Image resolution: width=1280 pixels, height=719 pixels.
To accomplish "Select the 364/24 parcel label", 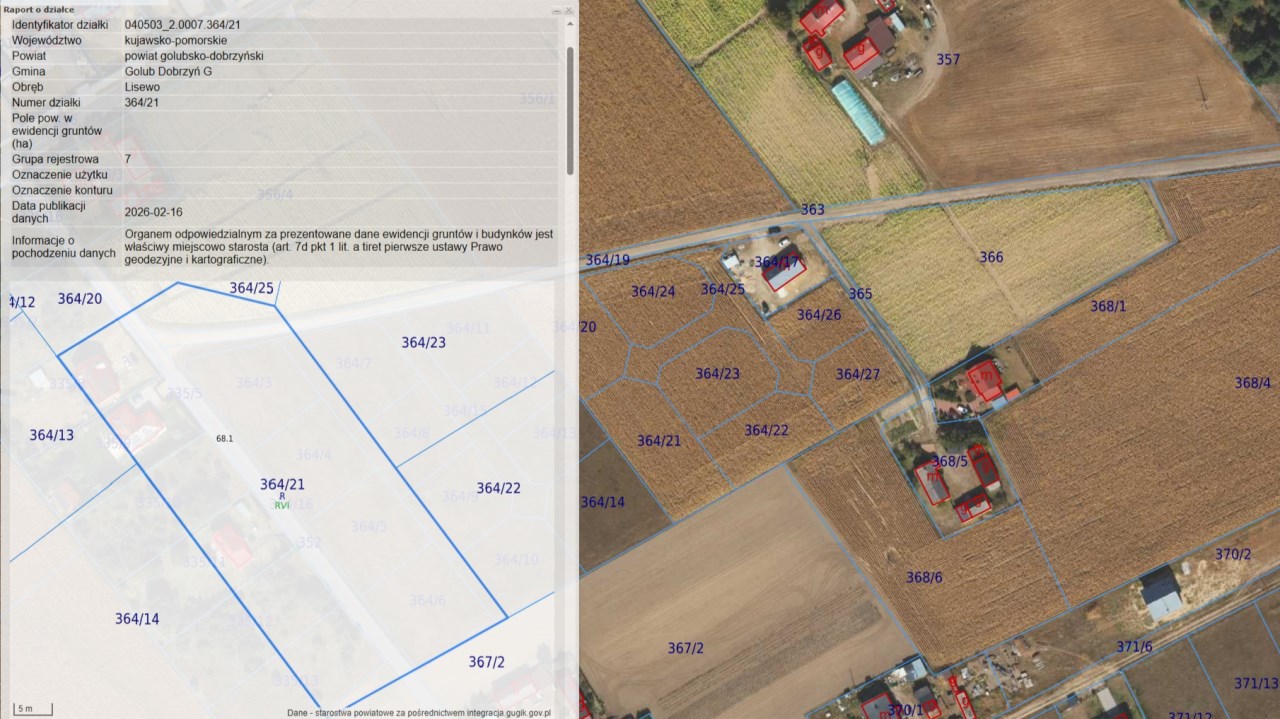I will pos(653,292).
